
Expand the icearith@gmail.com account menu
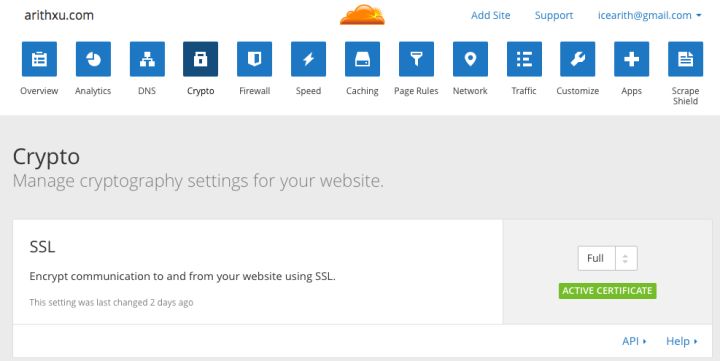click(649, 15)
